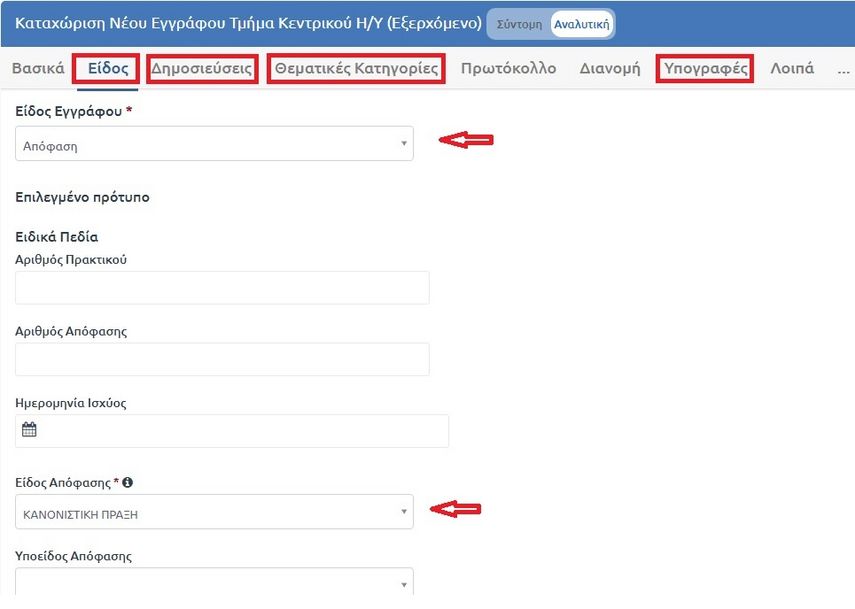Image resolution: width=855 pixels, height=609 pixels.
Task: Expand the Είδος Απόφασης dropdown
Action: pos(214,512)
